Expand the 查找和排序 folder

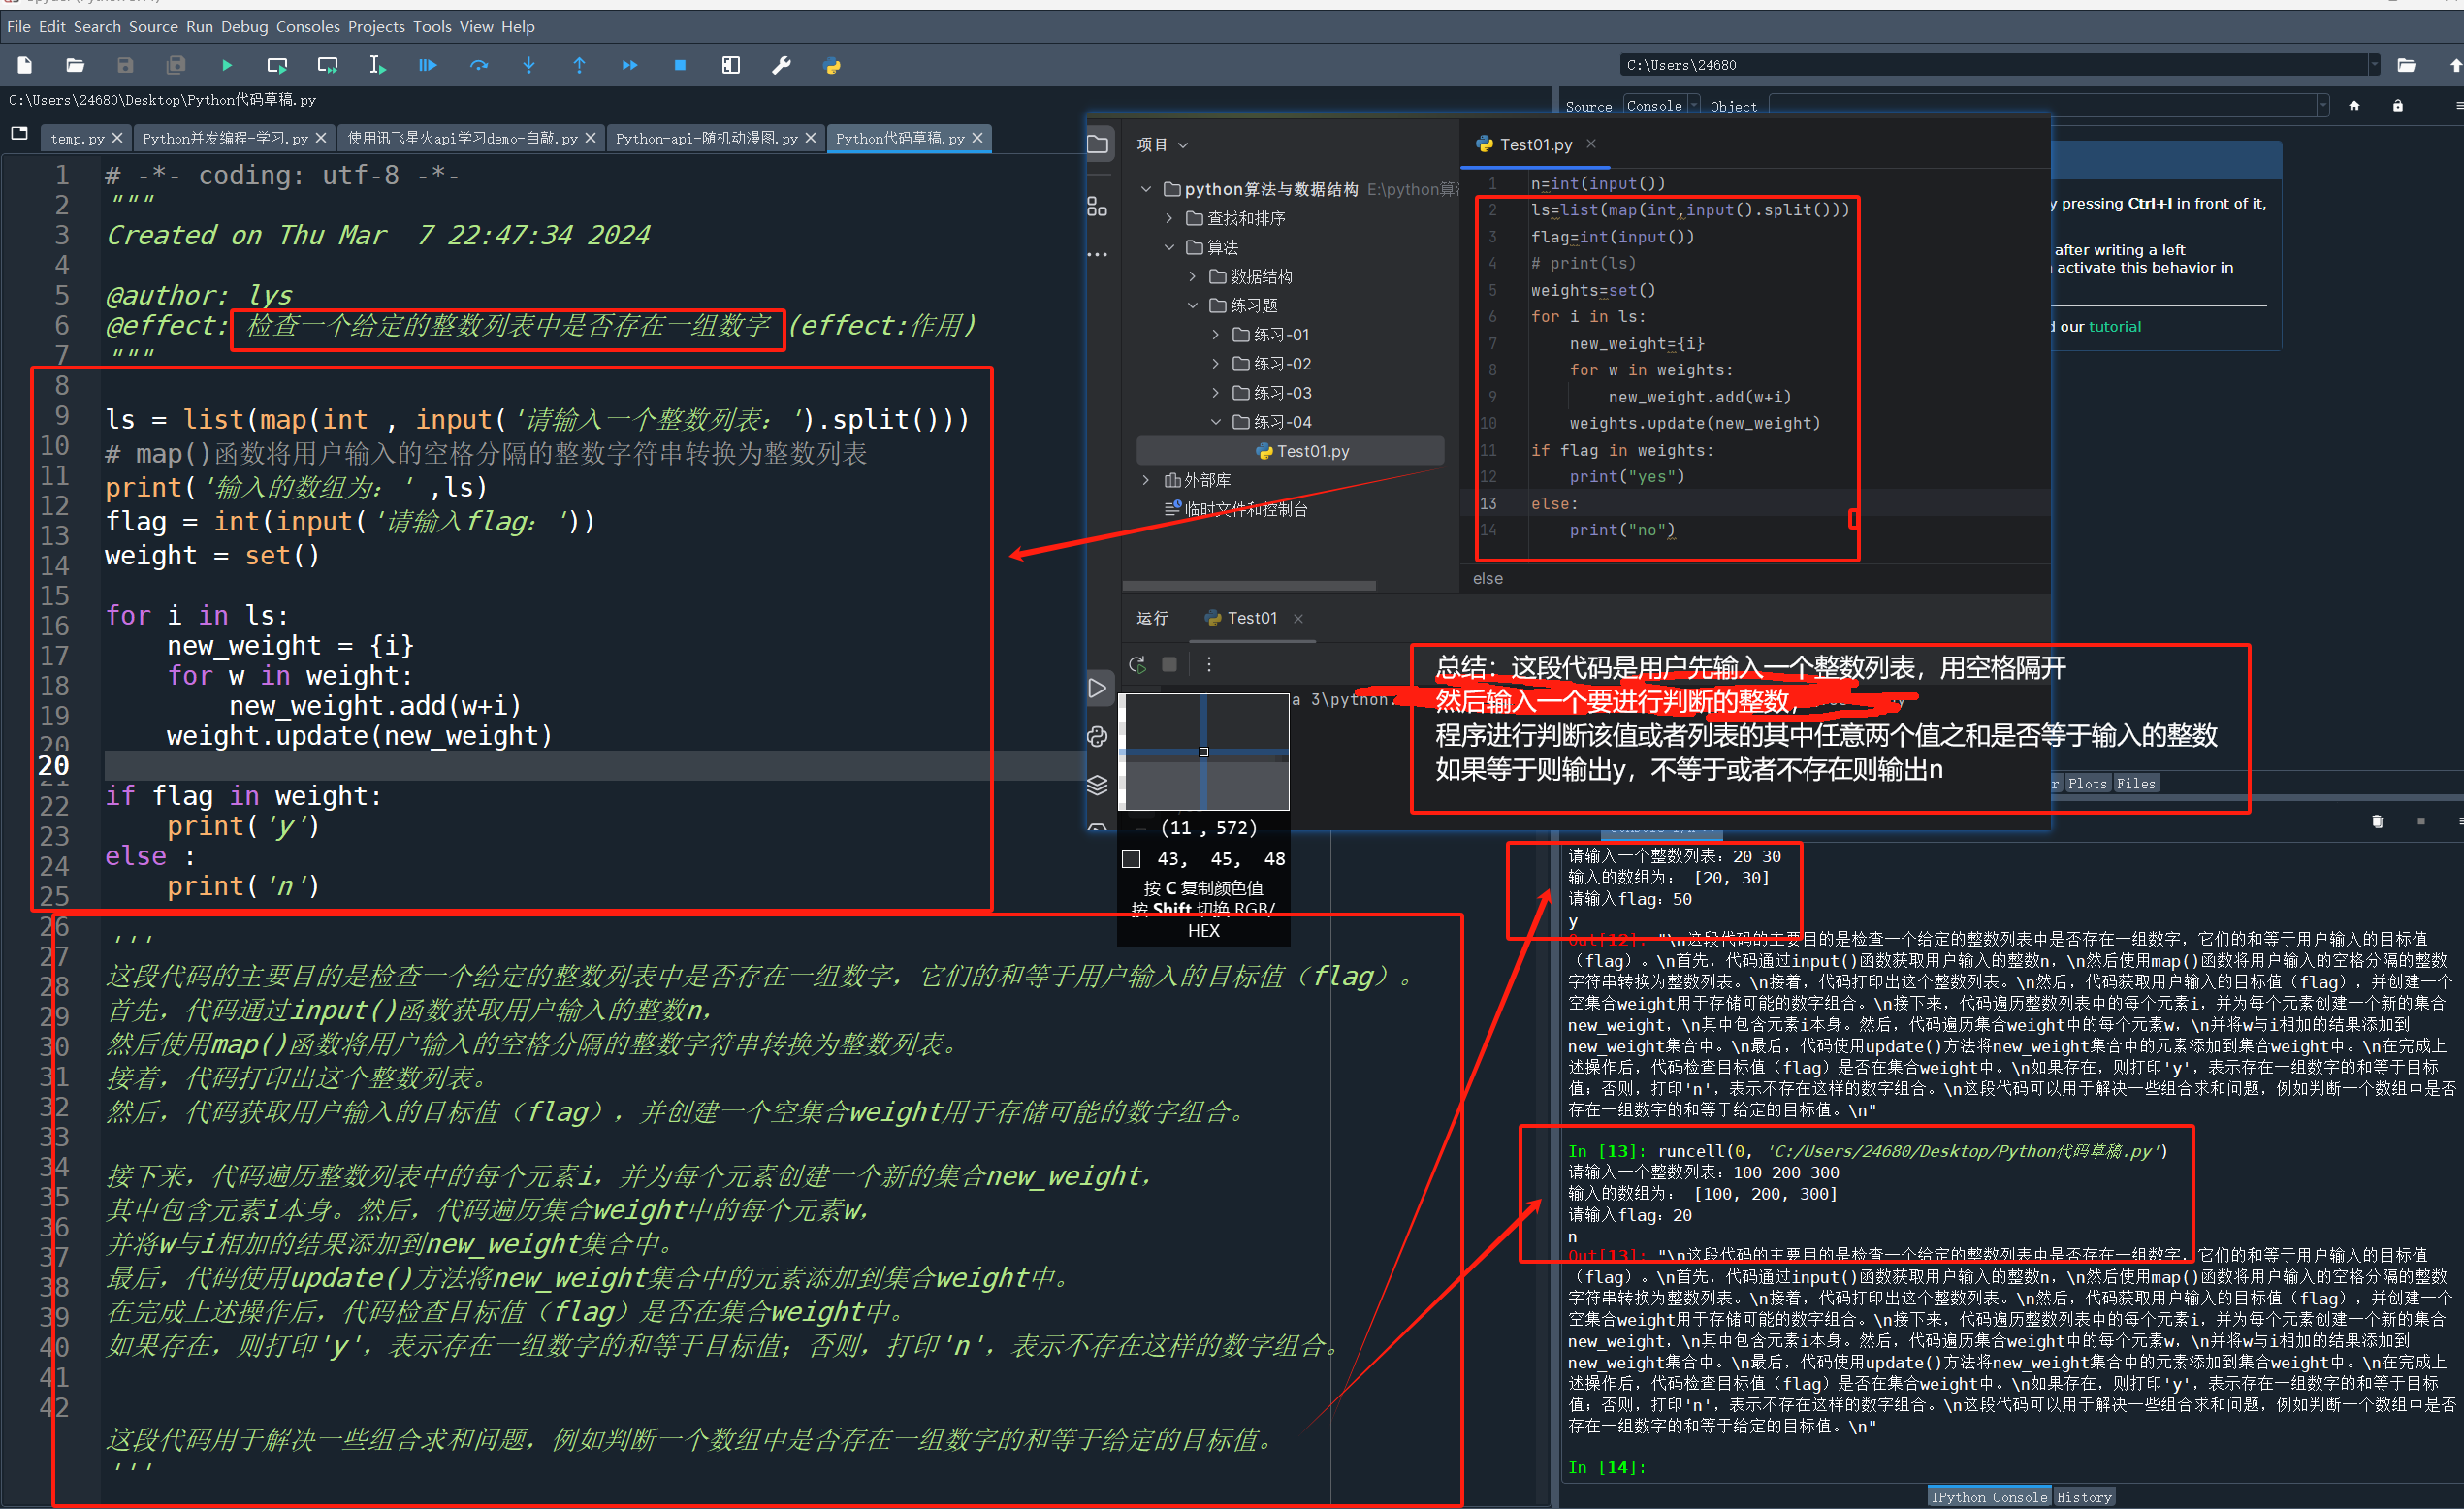click(1169, 218)
